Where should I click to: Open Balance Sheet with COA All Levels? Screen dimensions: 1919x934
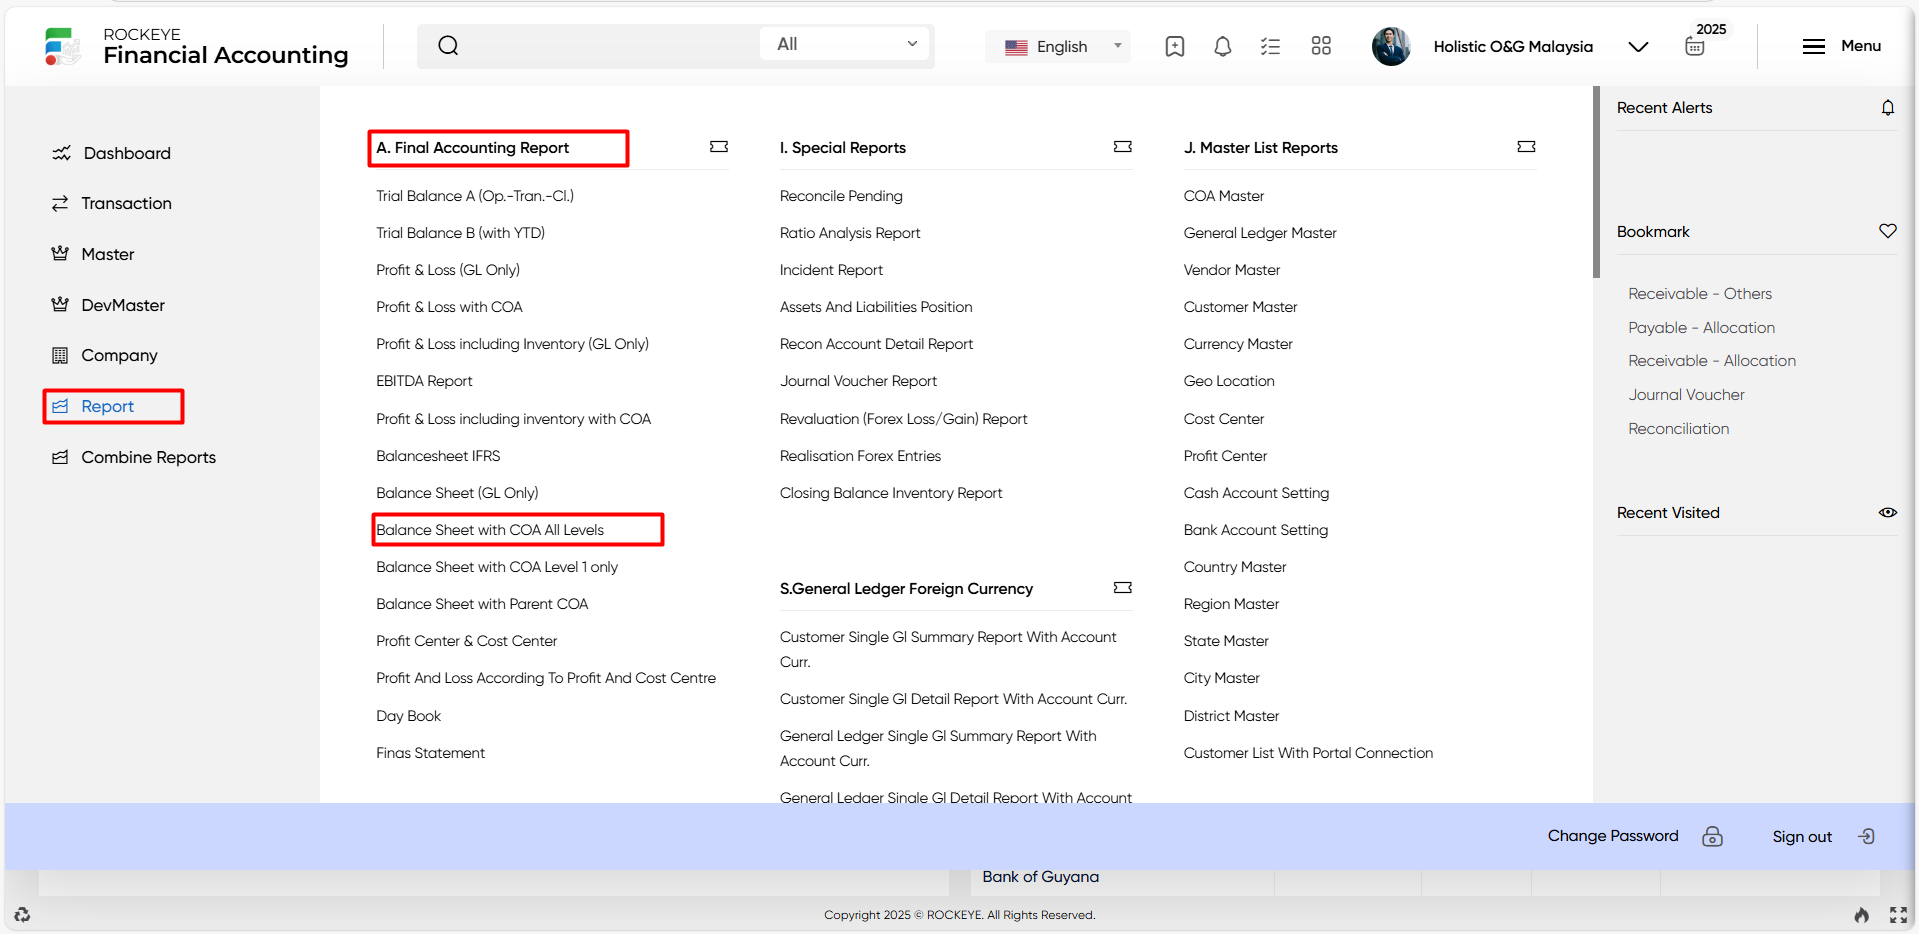click(490, 530)
